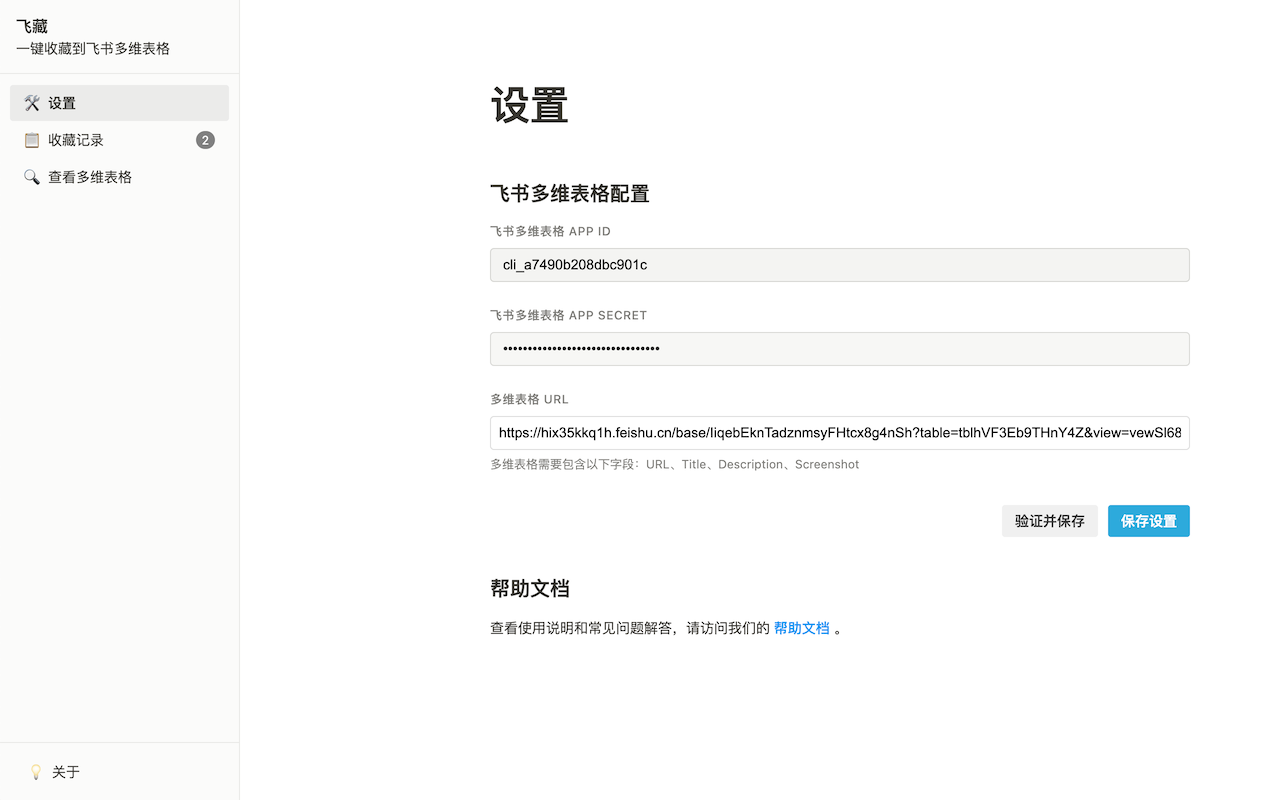The image size is (1280, 800).
Task: Click the 帮助文档 section heading
Action: (x=530, y=588)
